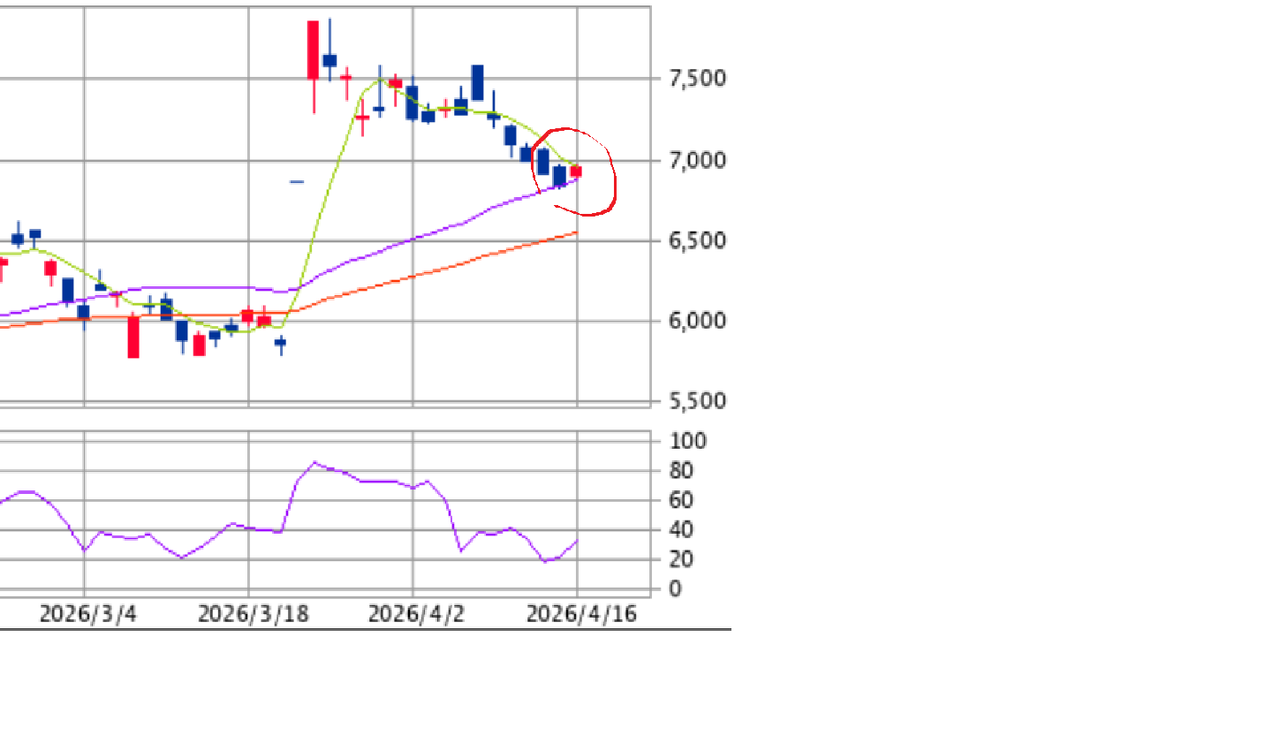The width and height of the screenshot is (1280, 752).
Task: Click the 6,000 price axis label
Action: tap(697, 321)
